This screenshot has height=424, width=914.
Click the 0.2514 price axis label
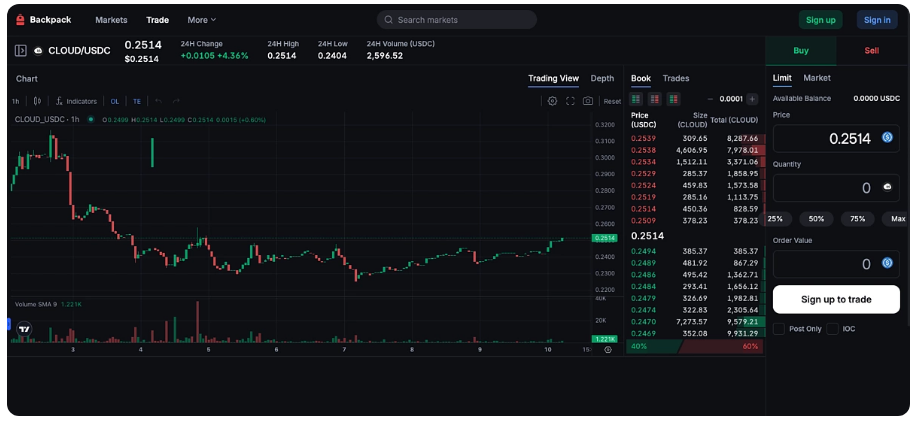(604, 238)
